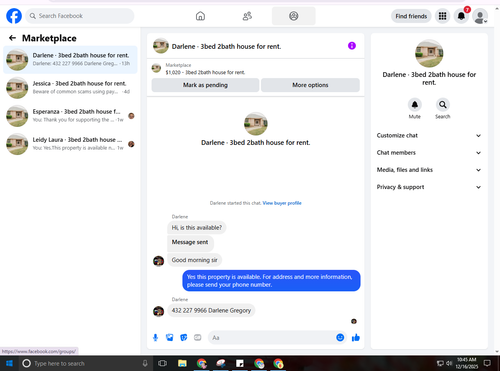Screen dimensions: 500x371
Task: Open the GIF picker icon
Action: click(x=198, y=338)
